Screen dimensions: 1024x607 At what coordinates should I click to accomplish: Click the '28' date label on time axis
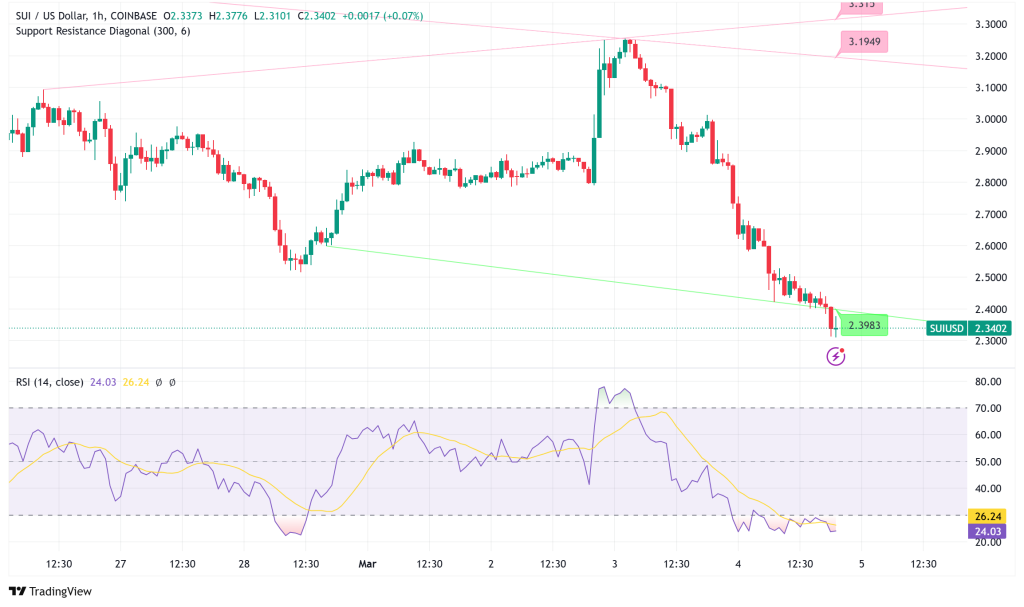point(244,564)
